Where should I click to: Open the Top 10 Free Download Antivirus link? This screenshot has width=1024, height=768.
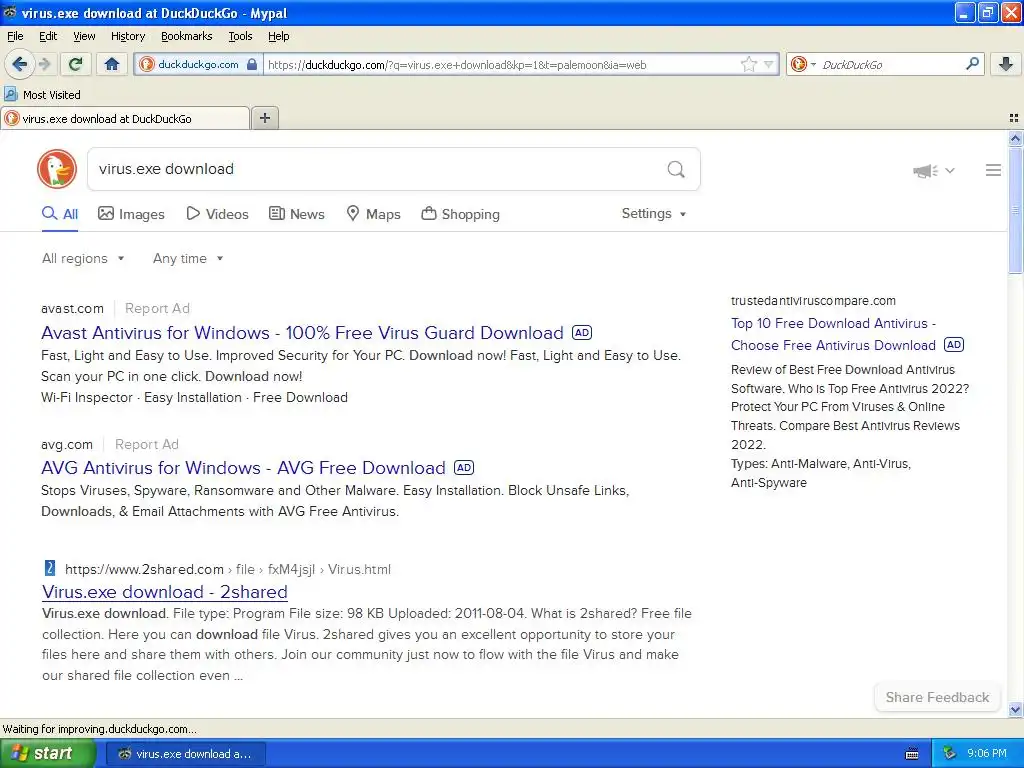(833, 334)
